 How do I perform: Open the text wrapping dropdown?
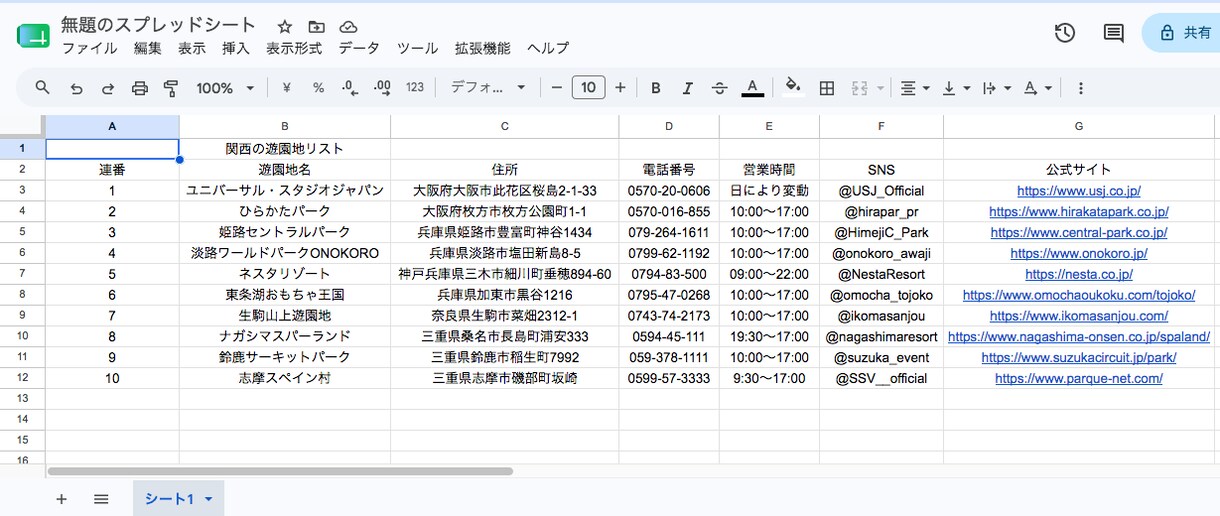(x=997, y=88)
